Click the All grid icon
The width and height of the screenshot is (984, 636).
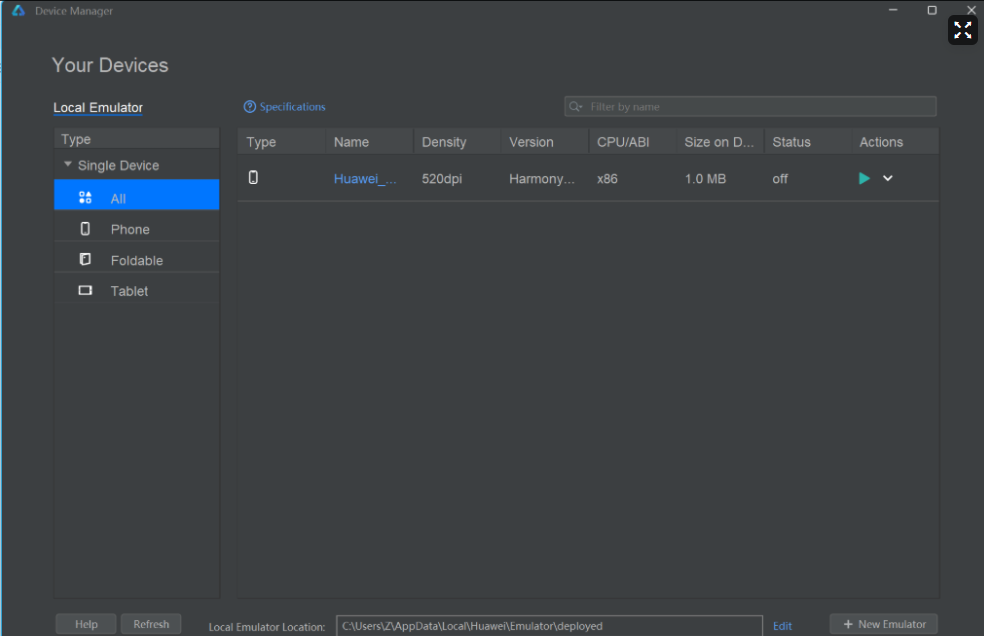[85, 198]
